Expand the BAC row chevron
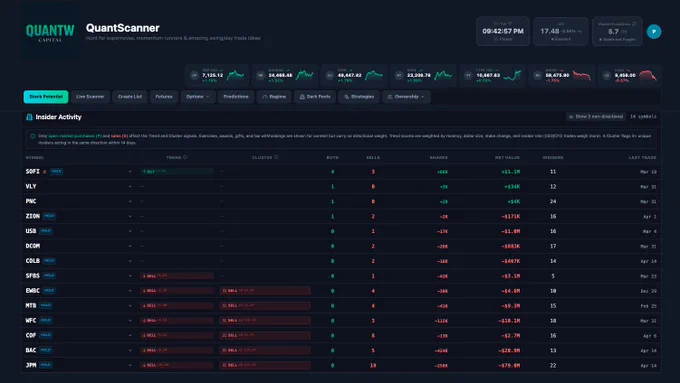Viewport: 680px width, 383px height. 130,350
